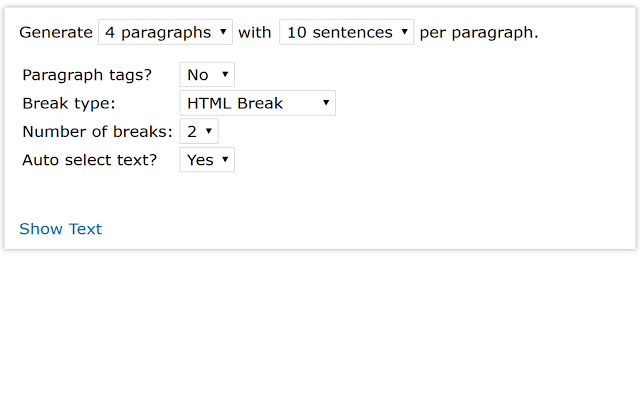Select the "Auto select text?" label

pyautogui.click(x=90, y=159)
